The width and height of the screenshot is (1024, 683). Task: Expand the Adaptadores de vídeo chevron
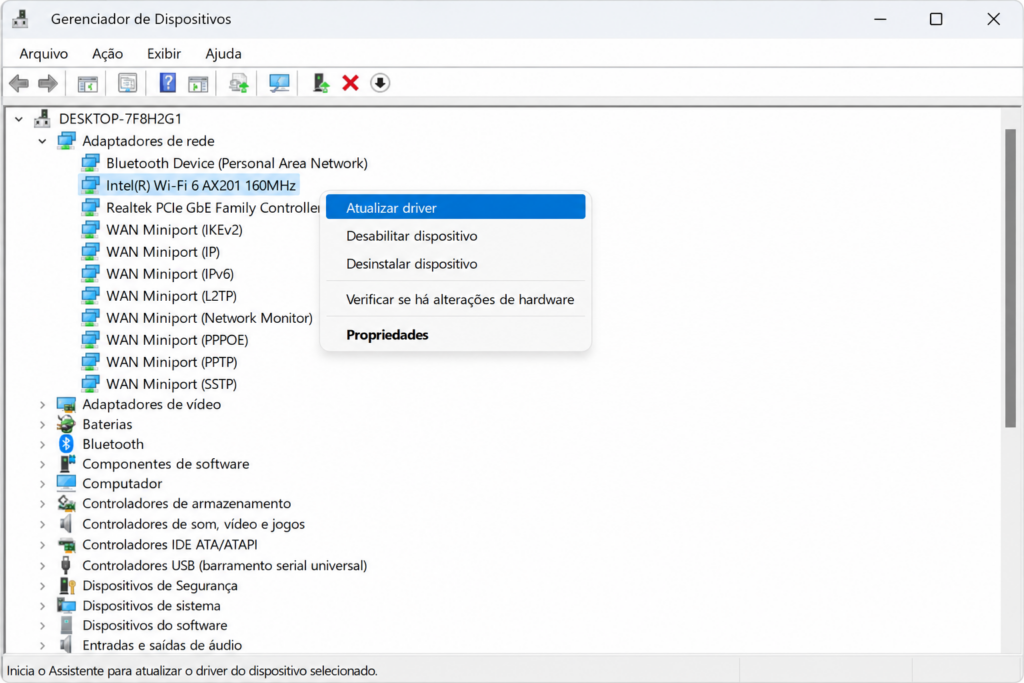pos(42,405)
